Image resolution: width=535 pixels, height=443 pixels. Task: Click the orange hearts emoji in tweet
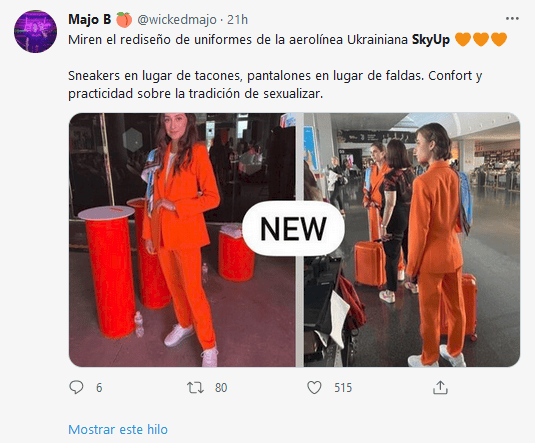481,39
